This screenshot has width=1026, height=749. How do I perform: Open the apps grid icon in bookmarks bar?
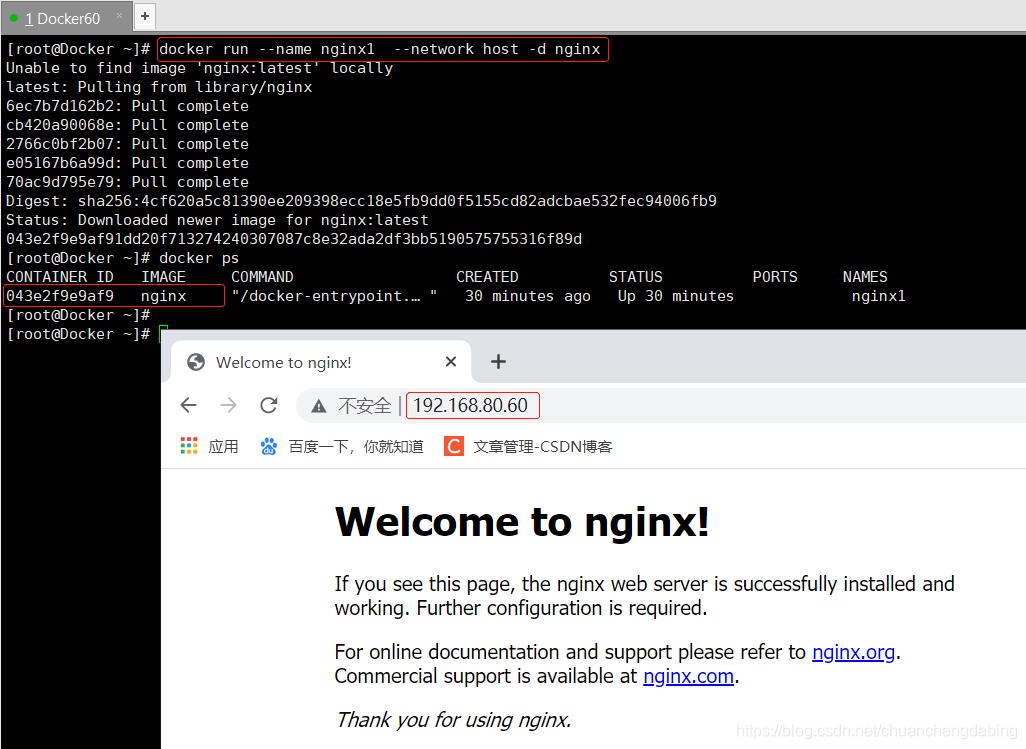(x=188, y=446)
